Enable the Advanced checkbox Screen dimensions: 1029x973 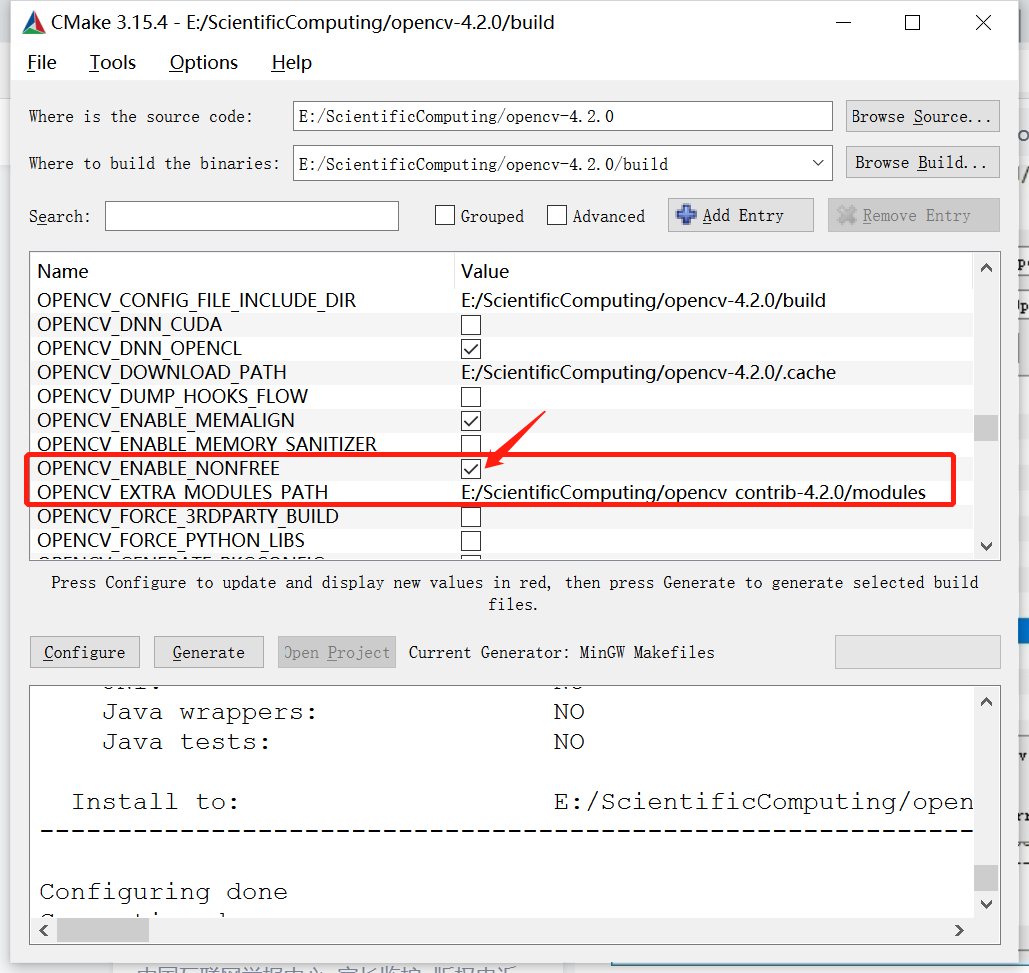pyautogui.click(x=556, y=215)
